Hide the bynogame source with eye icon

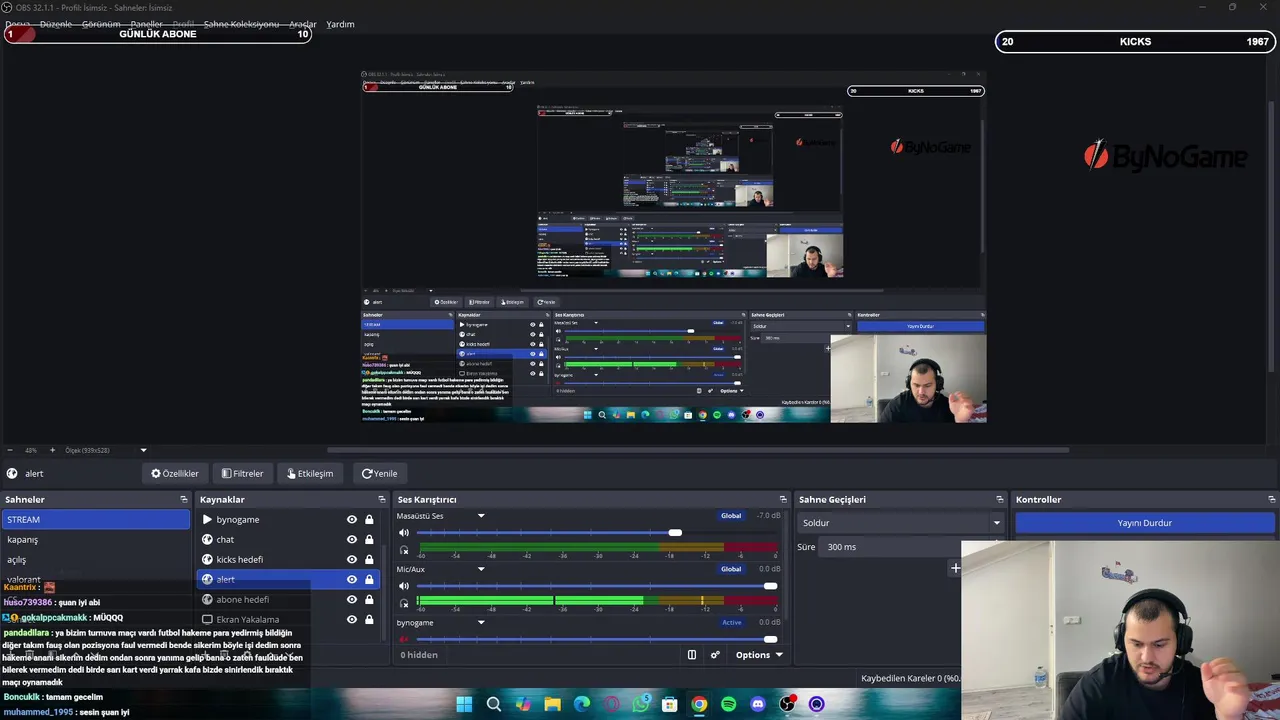click(x=352, y=520)
